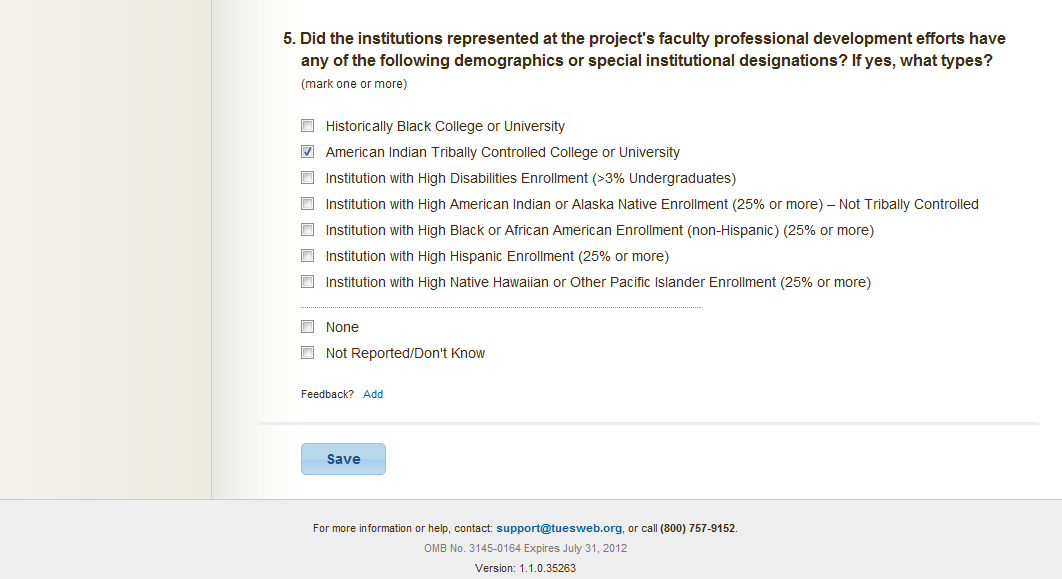Enable High American Indian or Alaska Native checkbox

point(307,204)
